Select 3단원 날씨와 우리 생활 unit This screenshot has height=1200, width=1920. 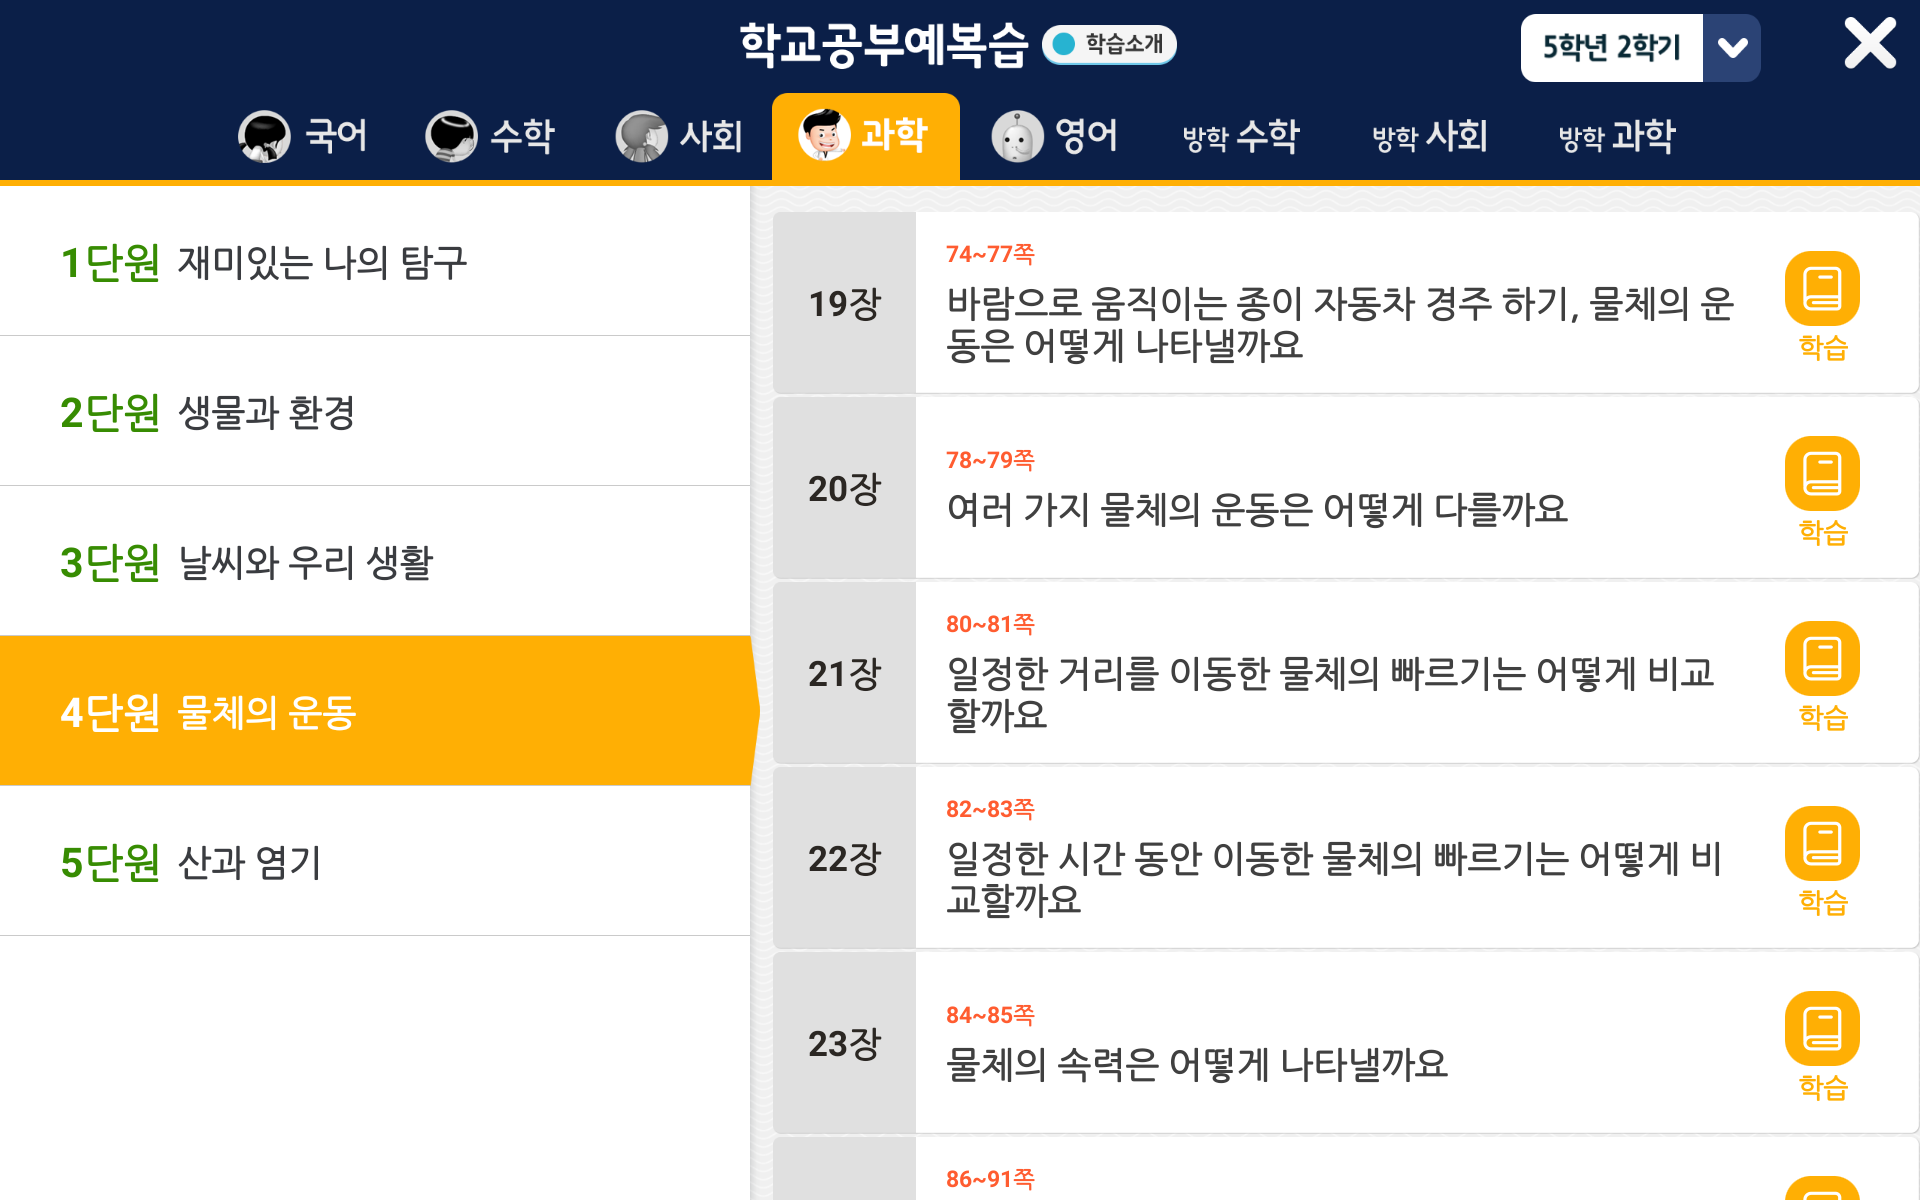pyautogui.click(x=375, y=561)
